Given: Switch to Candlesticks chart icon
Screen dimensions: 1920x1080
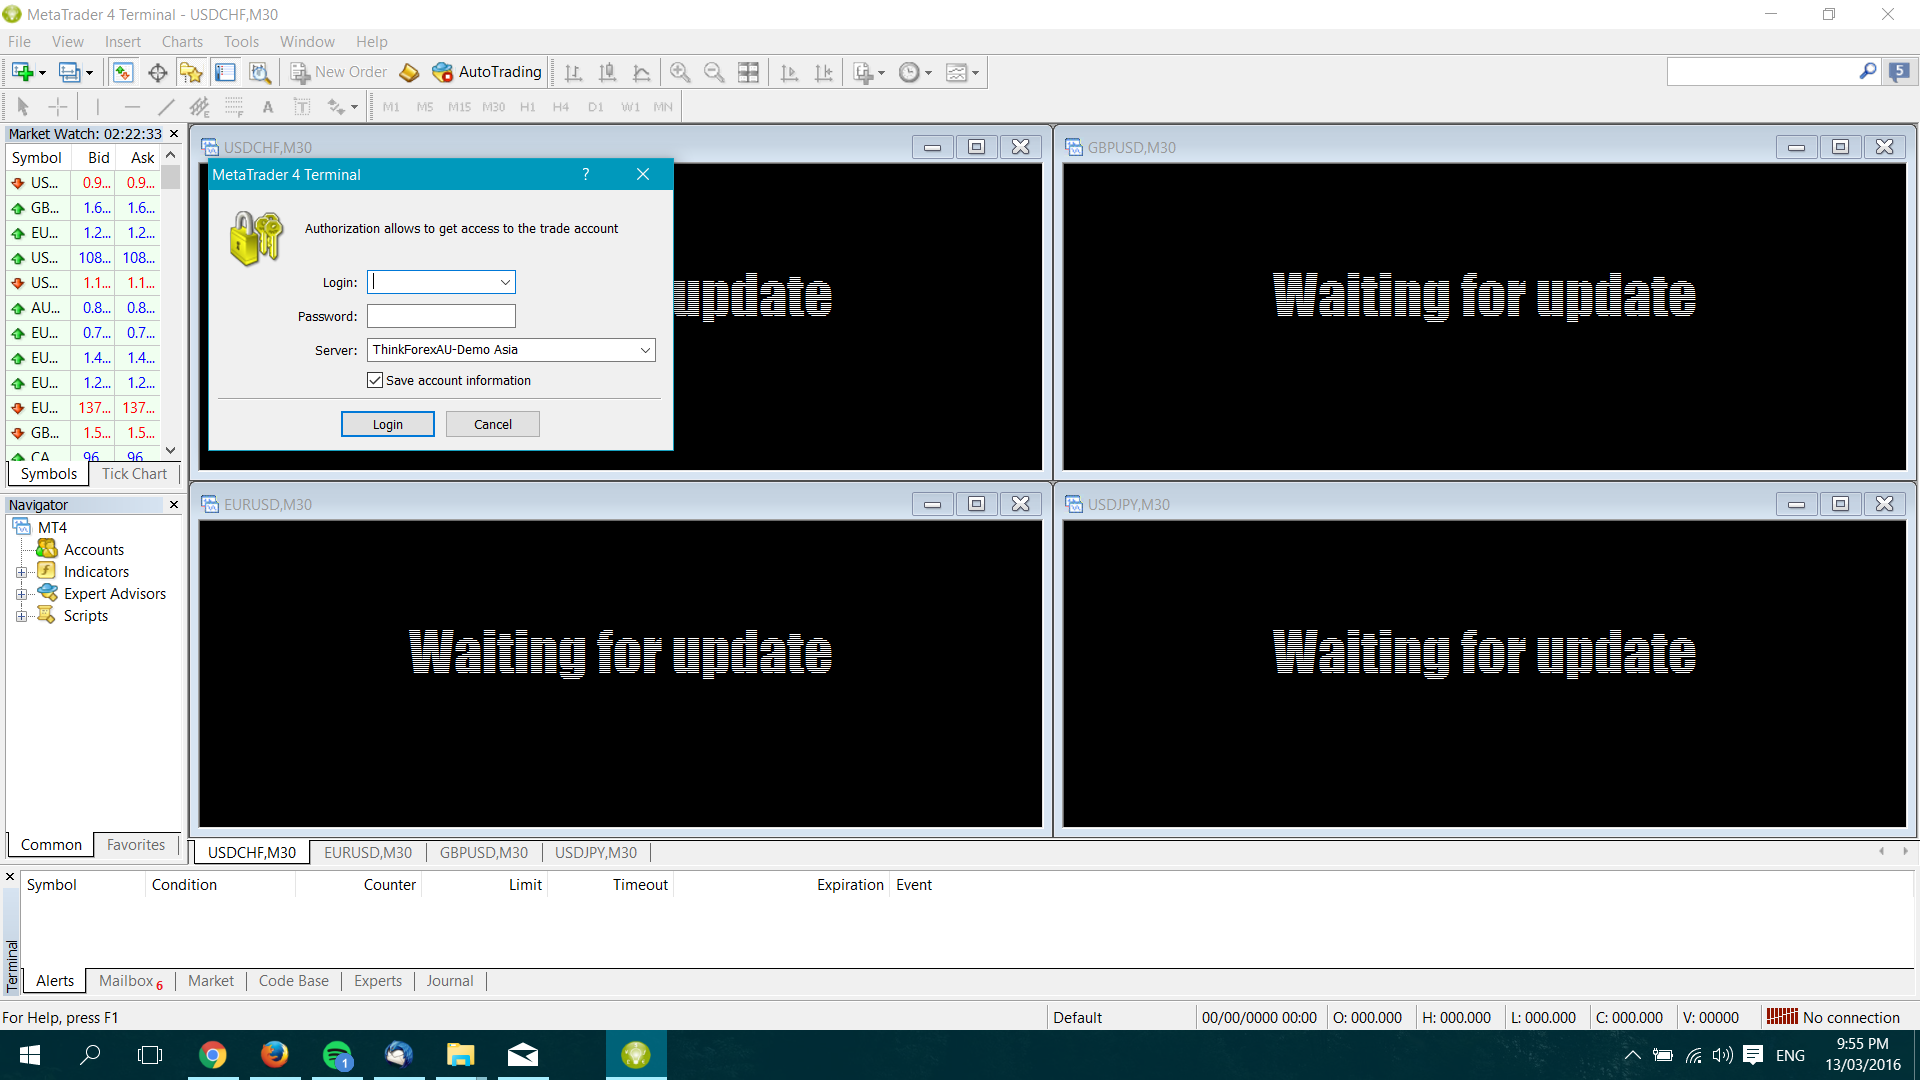Looking at the screenshot, I should point(607,72).
